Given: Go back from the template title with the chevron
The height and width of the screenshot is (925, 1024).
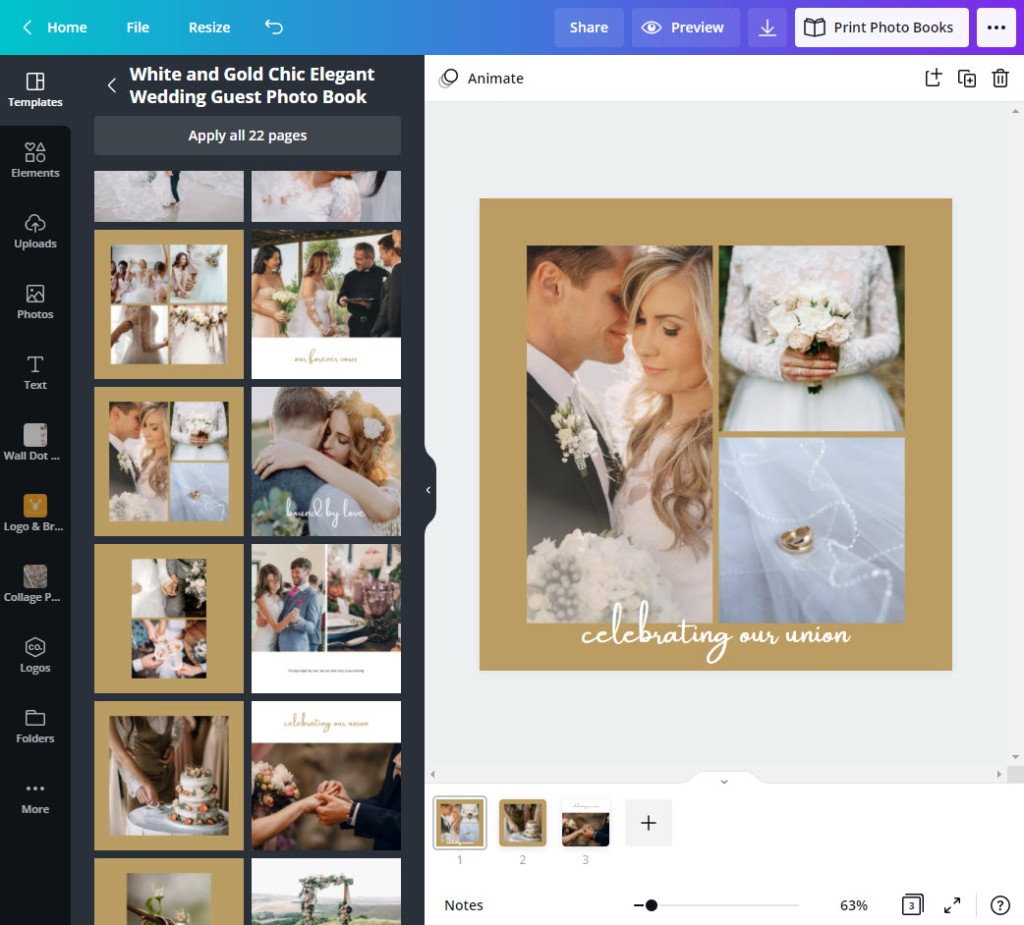Looking at the screenshot, I should point(112,85).
